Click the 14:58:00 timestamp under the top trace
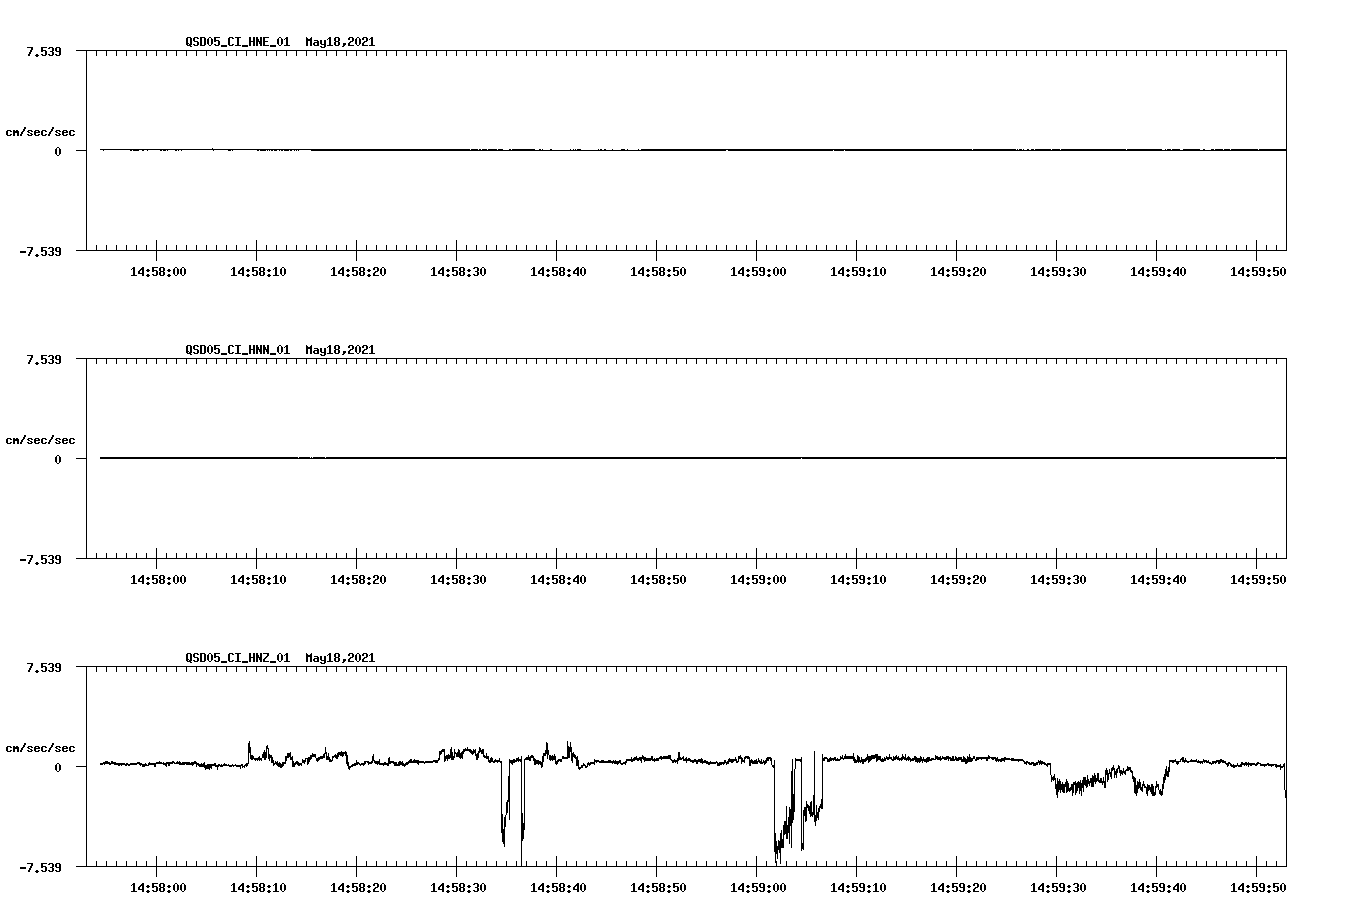Viewport: 1358px width, 924px height. pyautogui.click(x=159, y=270)
